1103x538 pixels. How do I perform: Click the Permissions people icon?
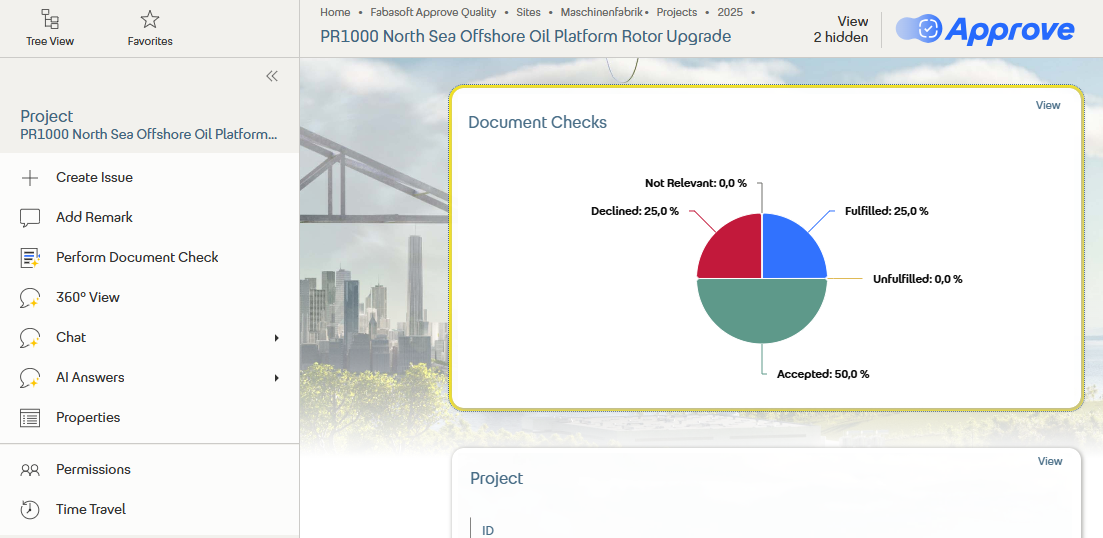tap(30, 470)
